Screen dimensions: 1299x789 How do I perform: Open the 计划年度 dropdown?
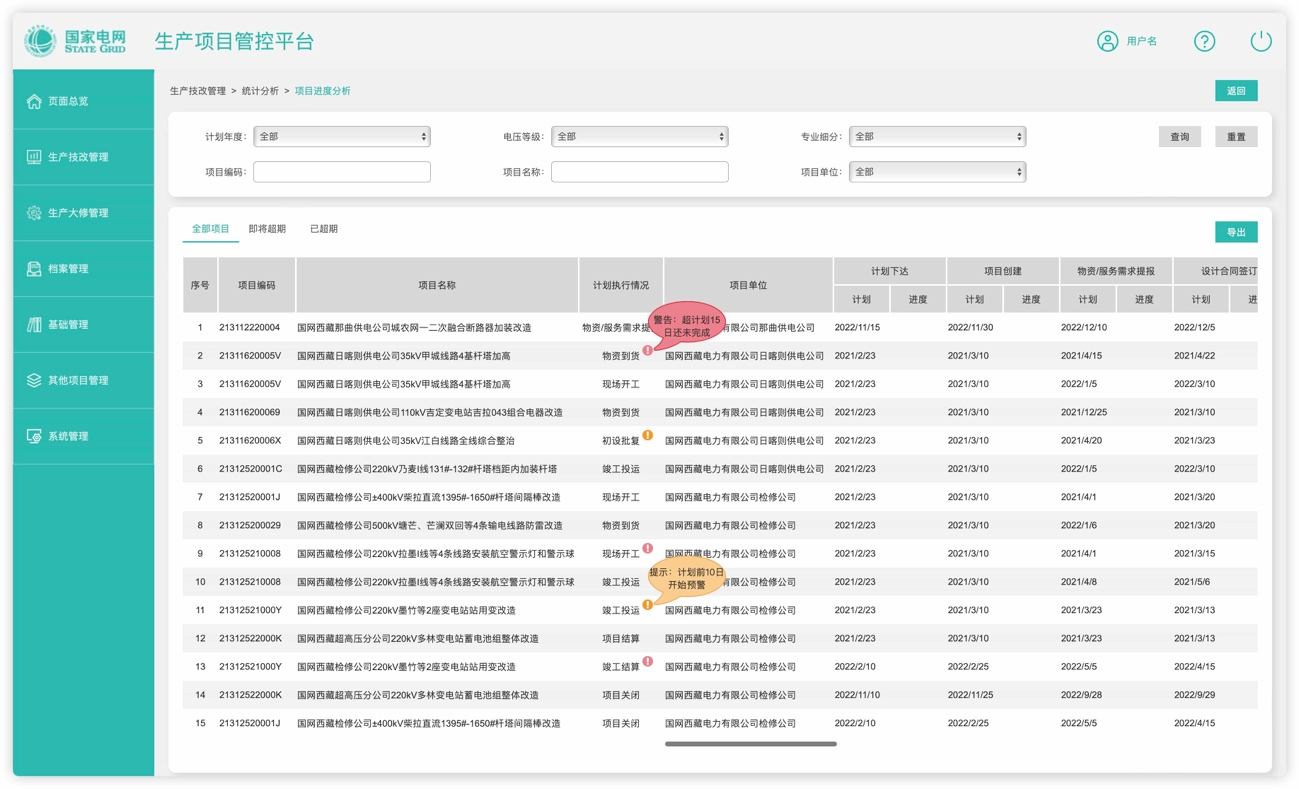(342, 136)
